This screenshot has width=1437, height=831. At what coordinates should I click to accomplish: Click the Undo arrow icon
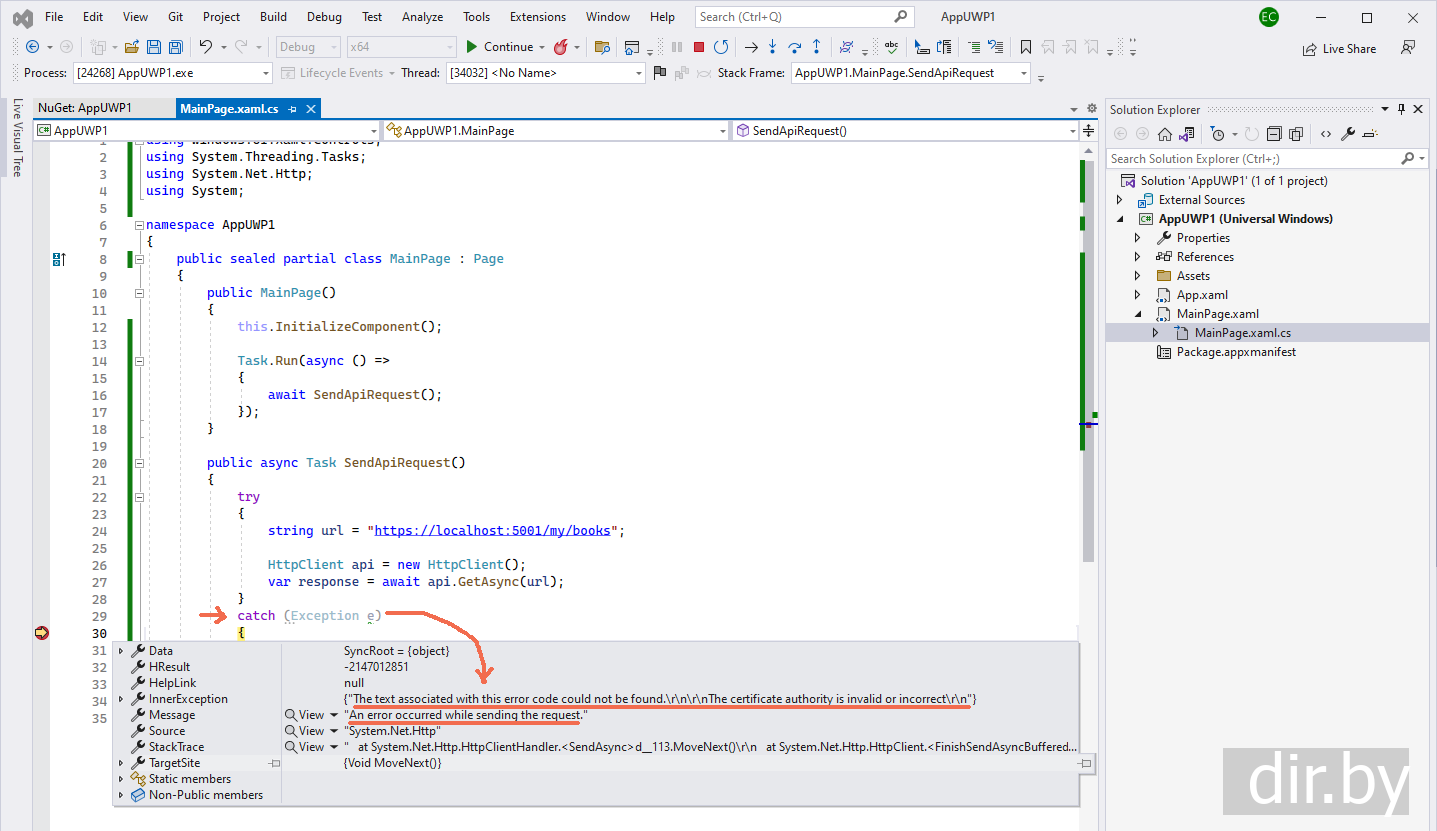[x=206, y=47]
